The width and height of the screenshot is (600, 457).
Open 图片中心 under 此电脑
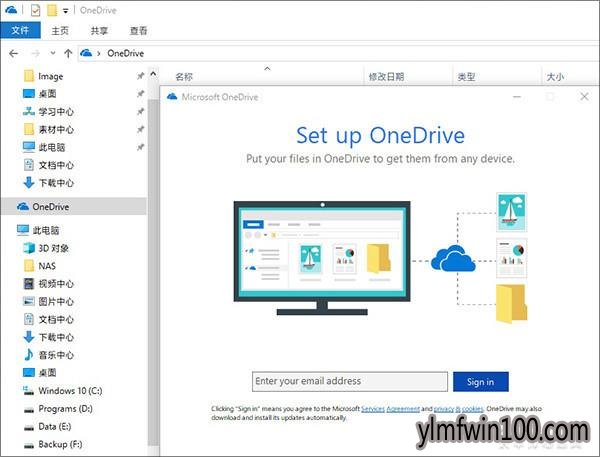pos(48,302)
